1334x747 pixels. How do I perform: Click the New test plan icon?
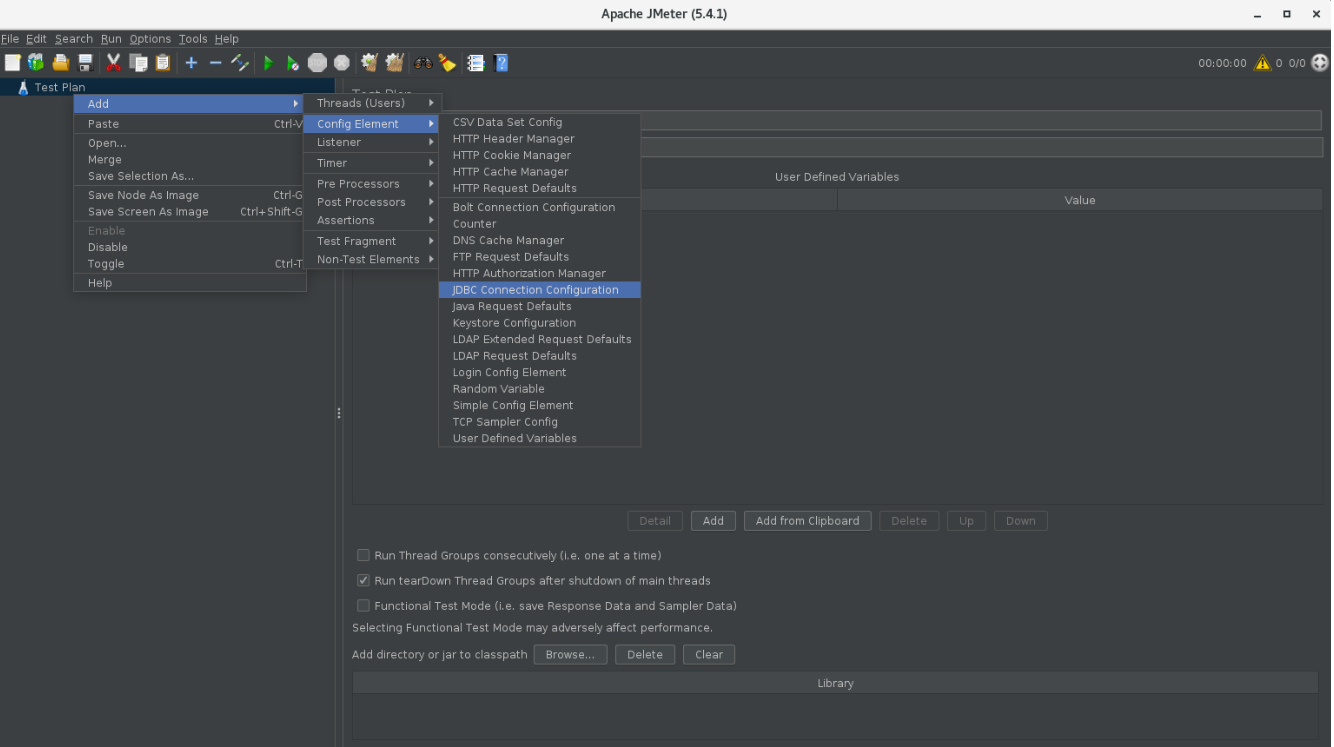click(x=12, y=63)
